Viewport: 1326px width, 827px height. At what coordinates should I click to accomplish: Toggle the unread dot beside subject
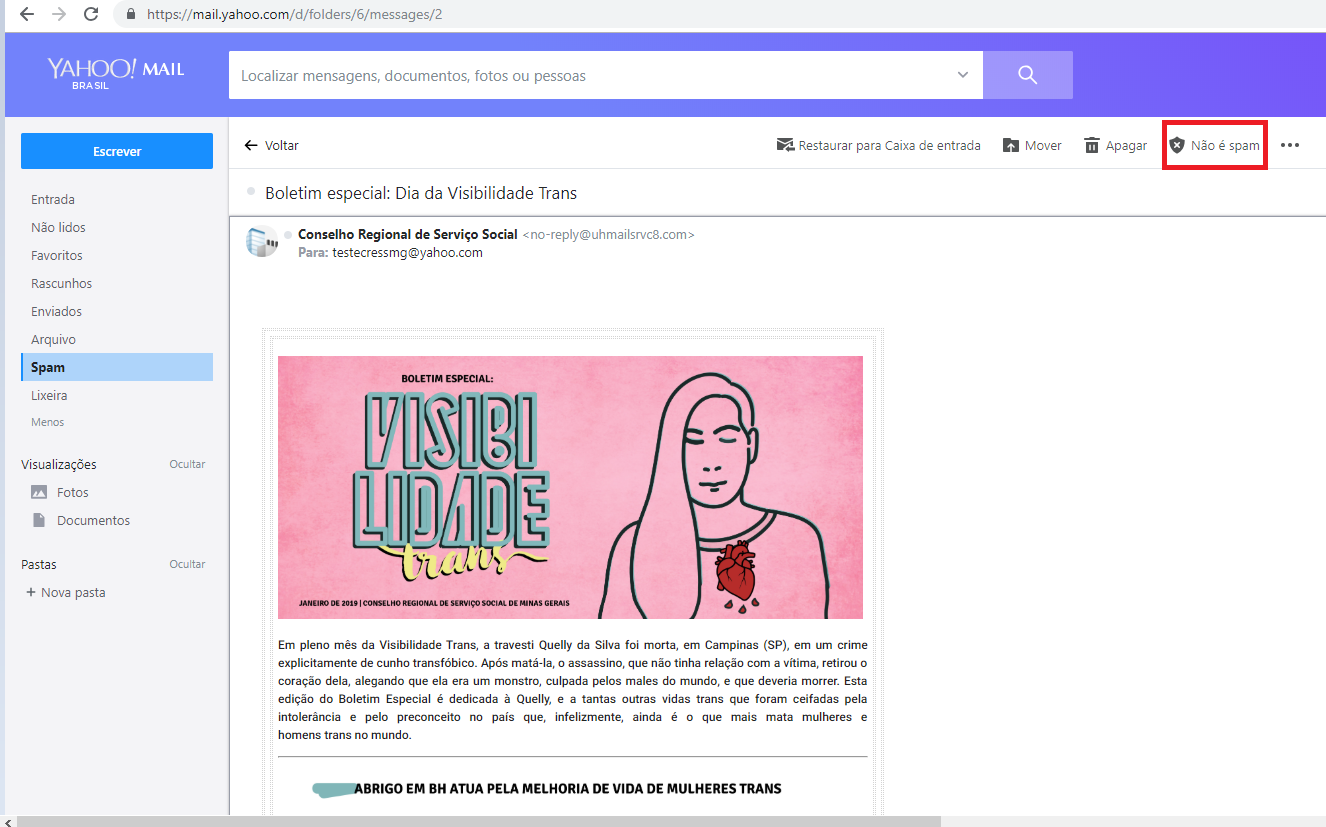[251, 191]
